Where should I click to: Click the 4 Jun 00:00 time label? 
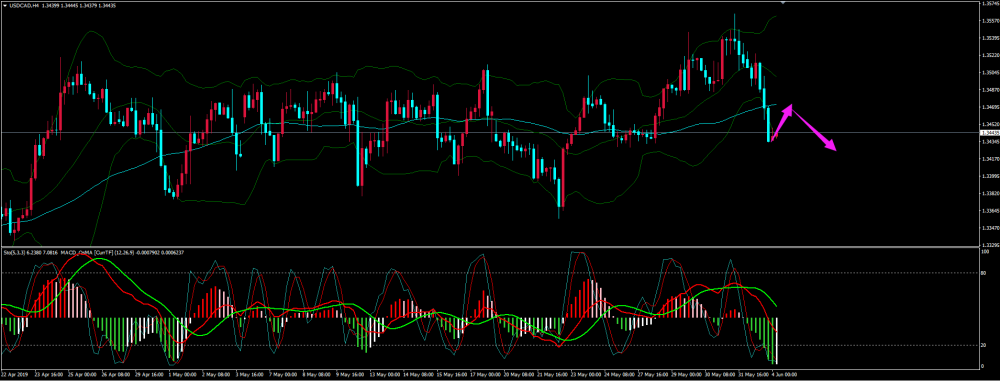click(x=784, y=375)
